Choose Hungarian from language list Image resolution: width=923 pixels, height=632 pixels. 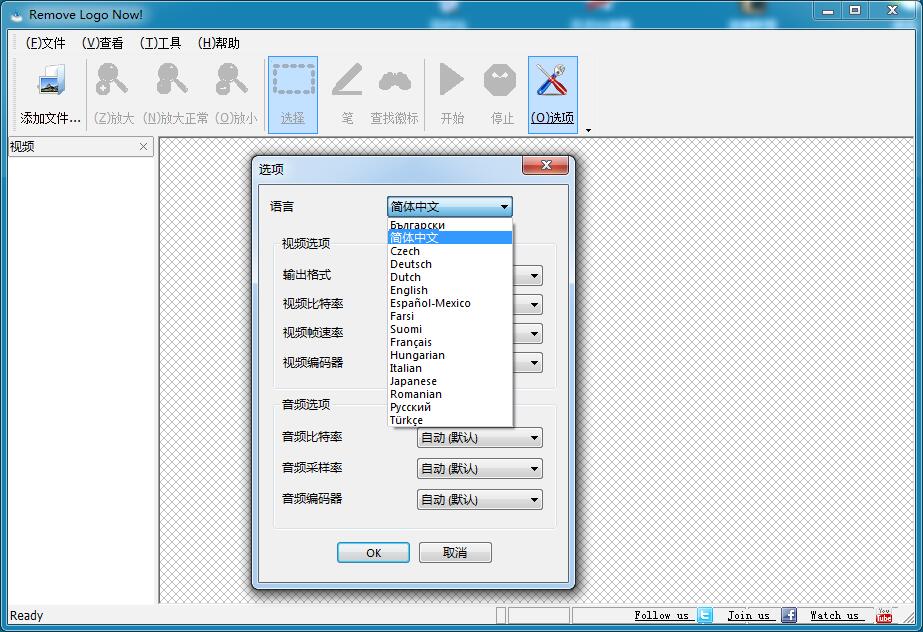point(450,355)
